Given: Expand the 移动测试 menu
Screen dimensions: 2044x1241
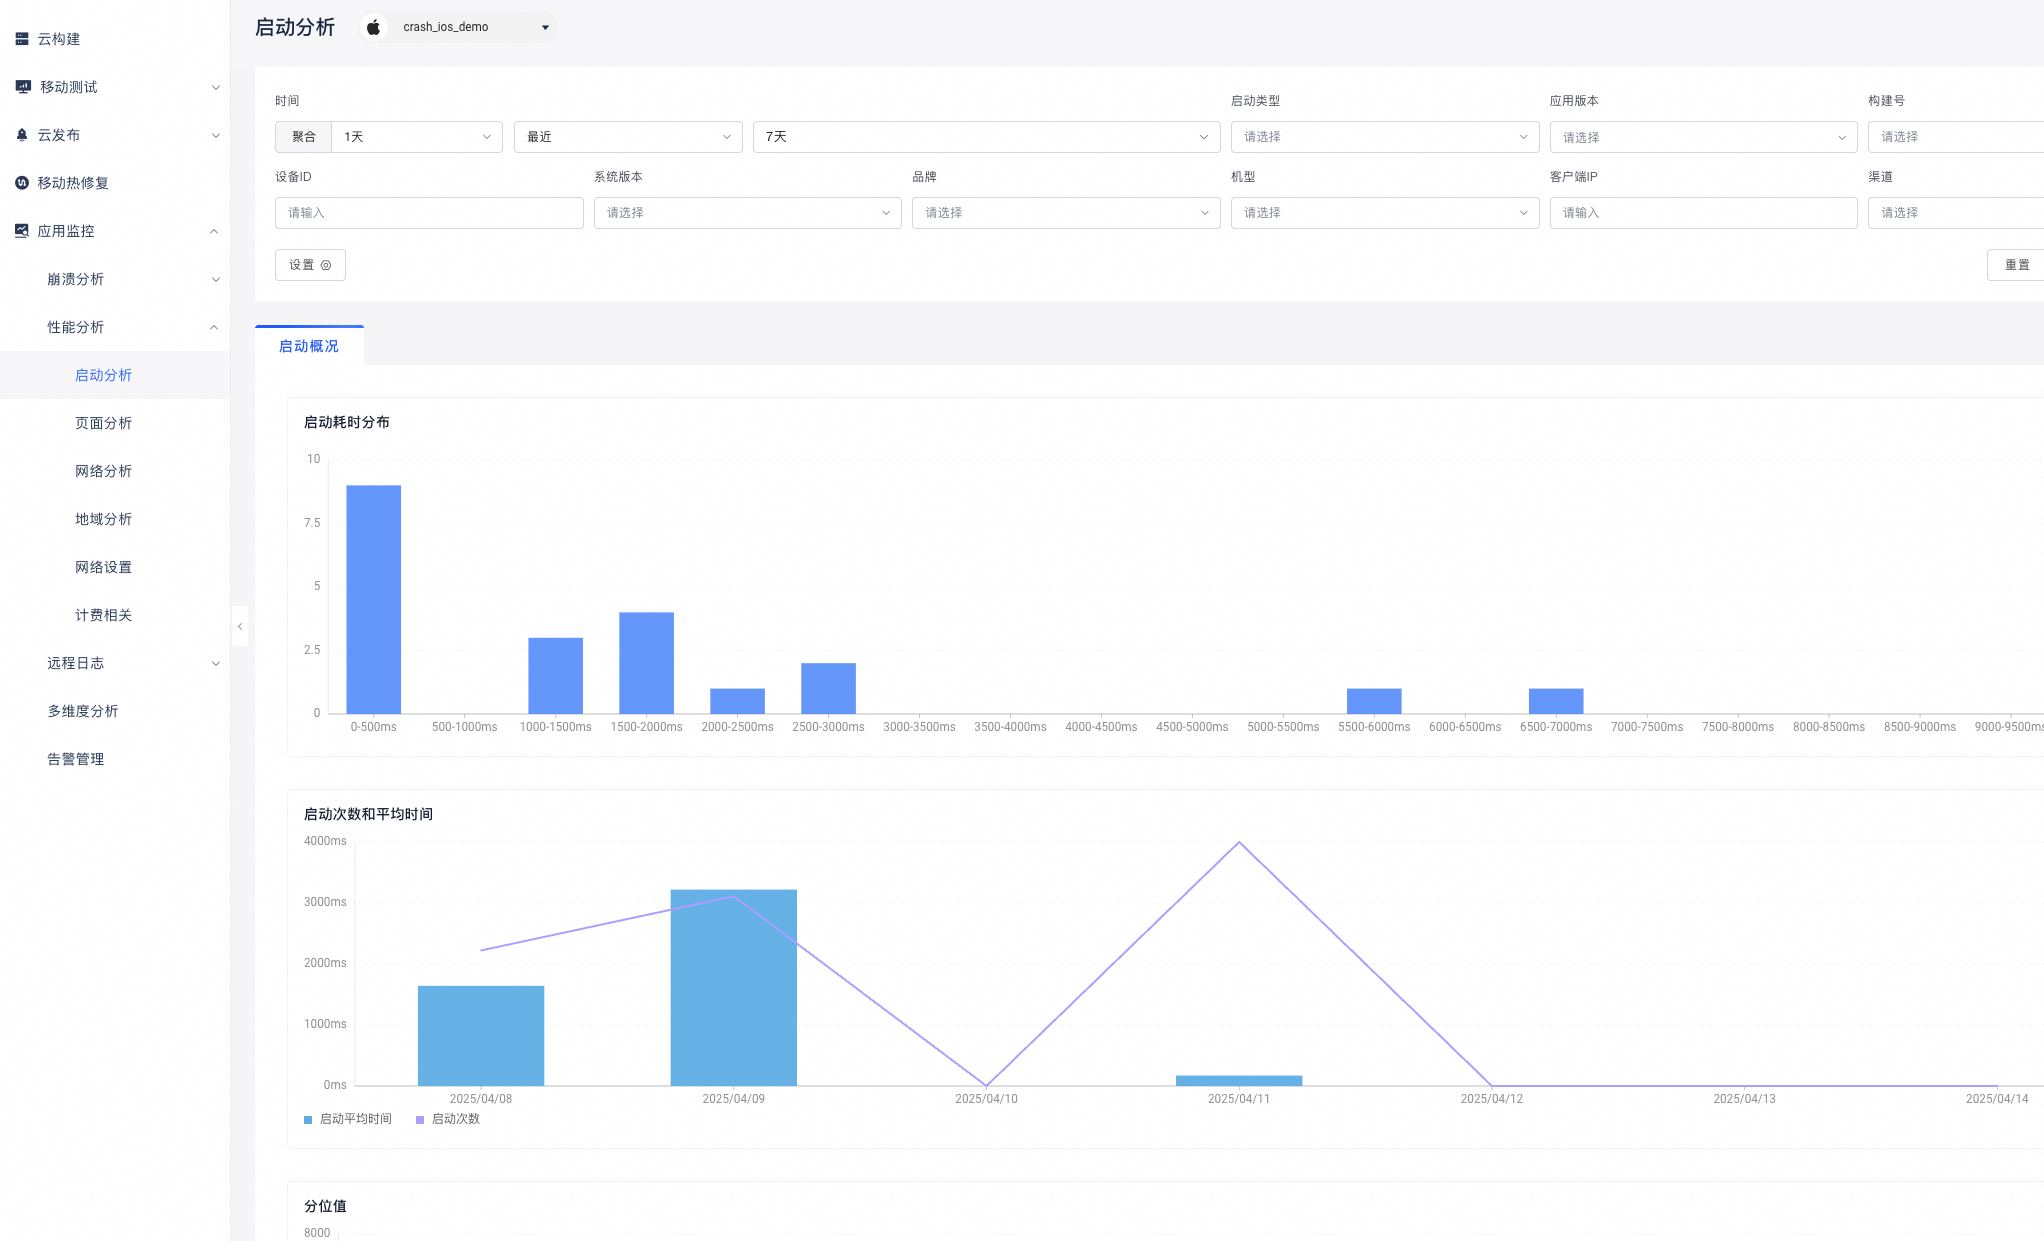Looking at the screenshot, I should pos(215,88).
